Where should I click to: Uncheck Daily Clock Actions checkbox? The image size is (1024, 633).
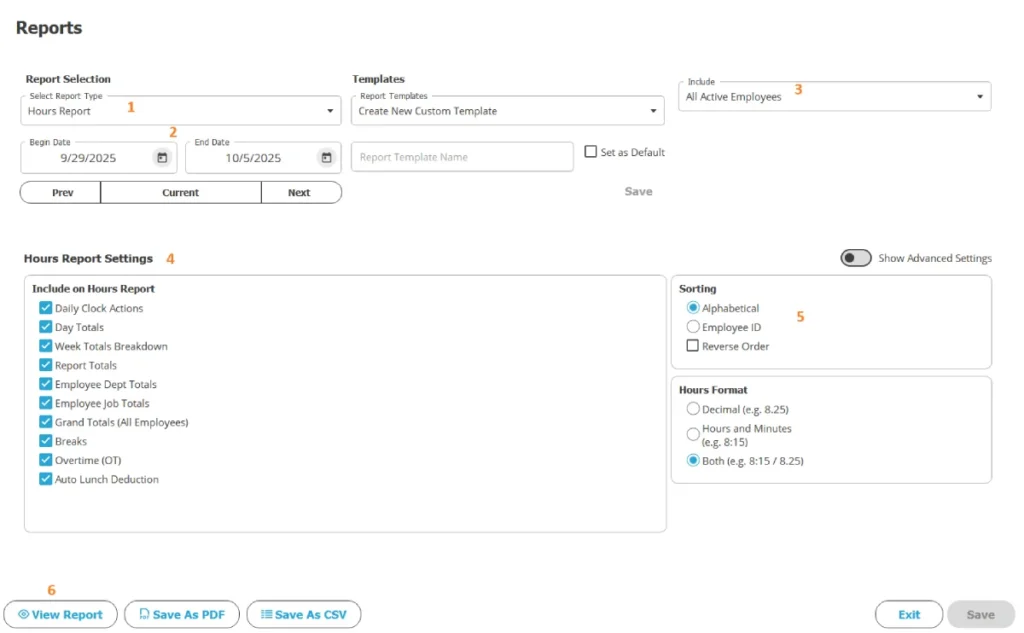pyautogui.click(x=45, y=308)
